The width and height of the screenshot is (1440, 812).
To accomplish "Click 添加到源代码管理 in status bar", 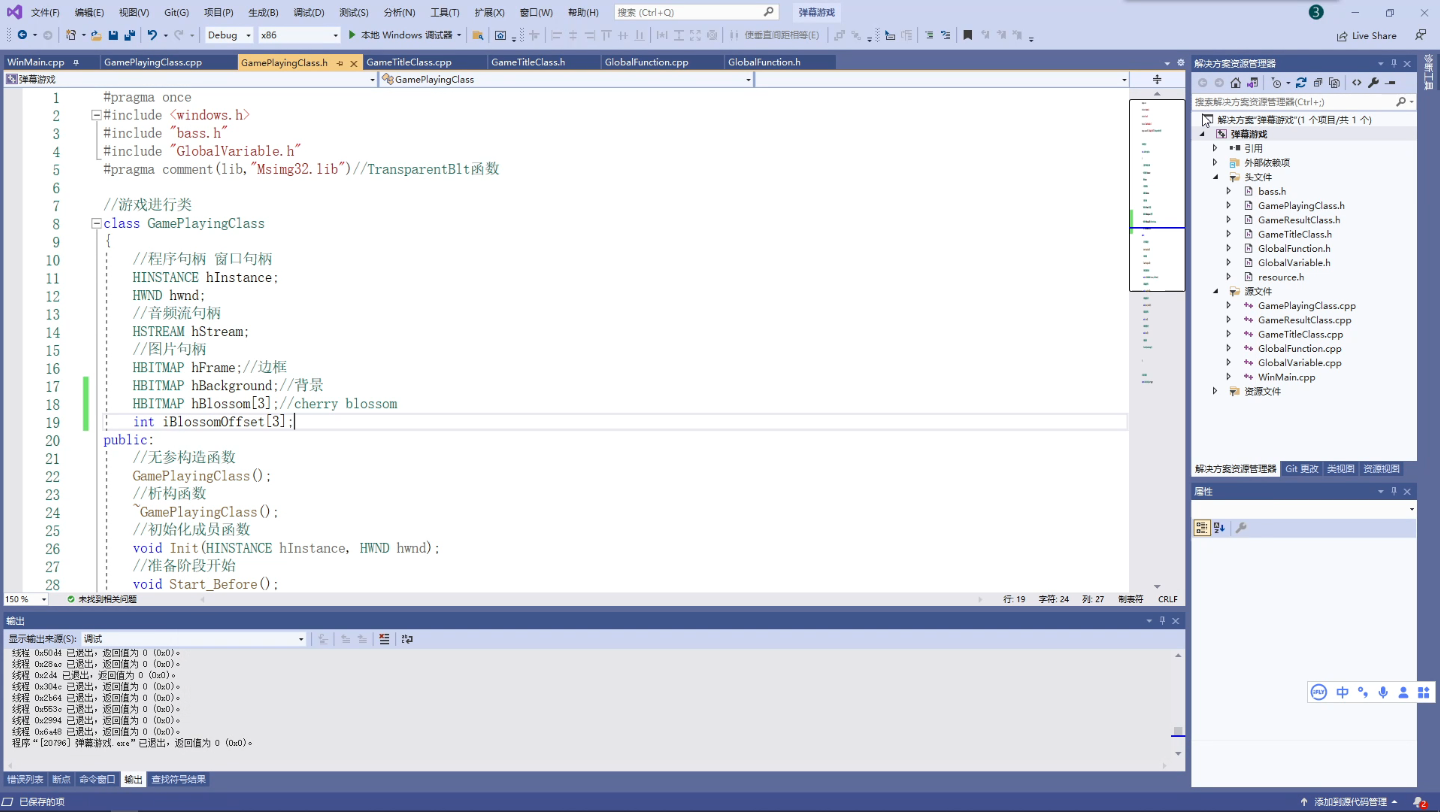I will pyautogui.click(x=1352, y=802).
